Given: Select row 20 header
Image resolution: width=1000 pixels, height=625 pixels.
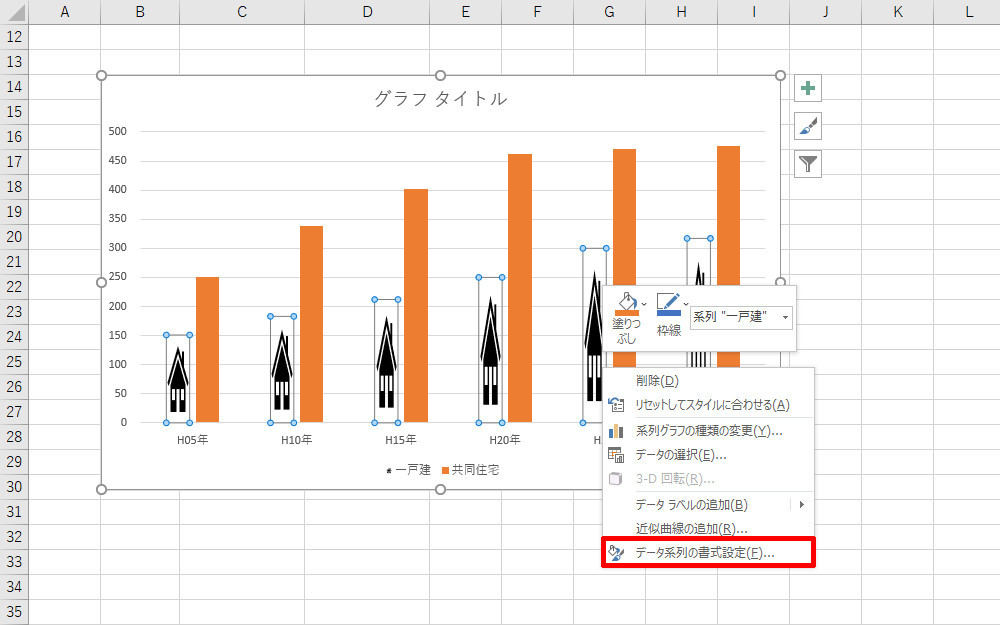Looking at the screenshot, I should (x=14, y=237).
